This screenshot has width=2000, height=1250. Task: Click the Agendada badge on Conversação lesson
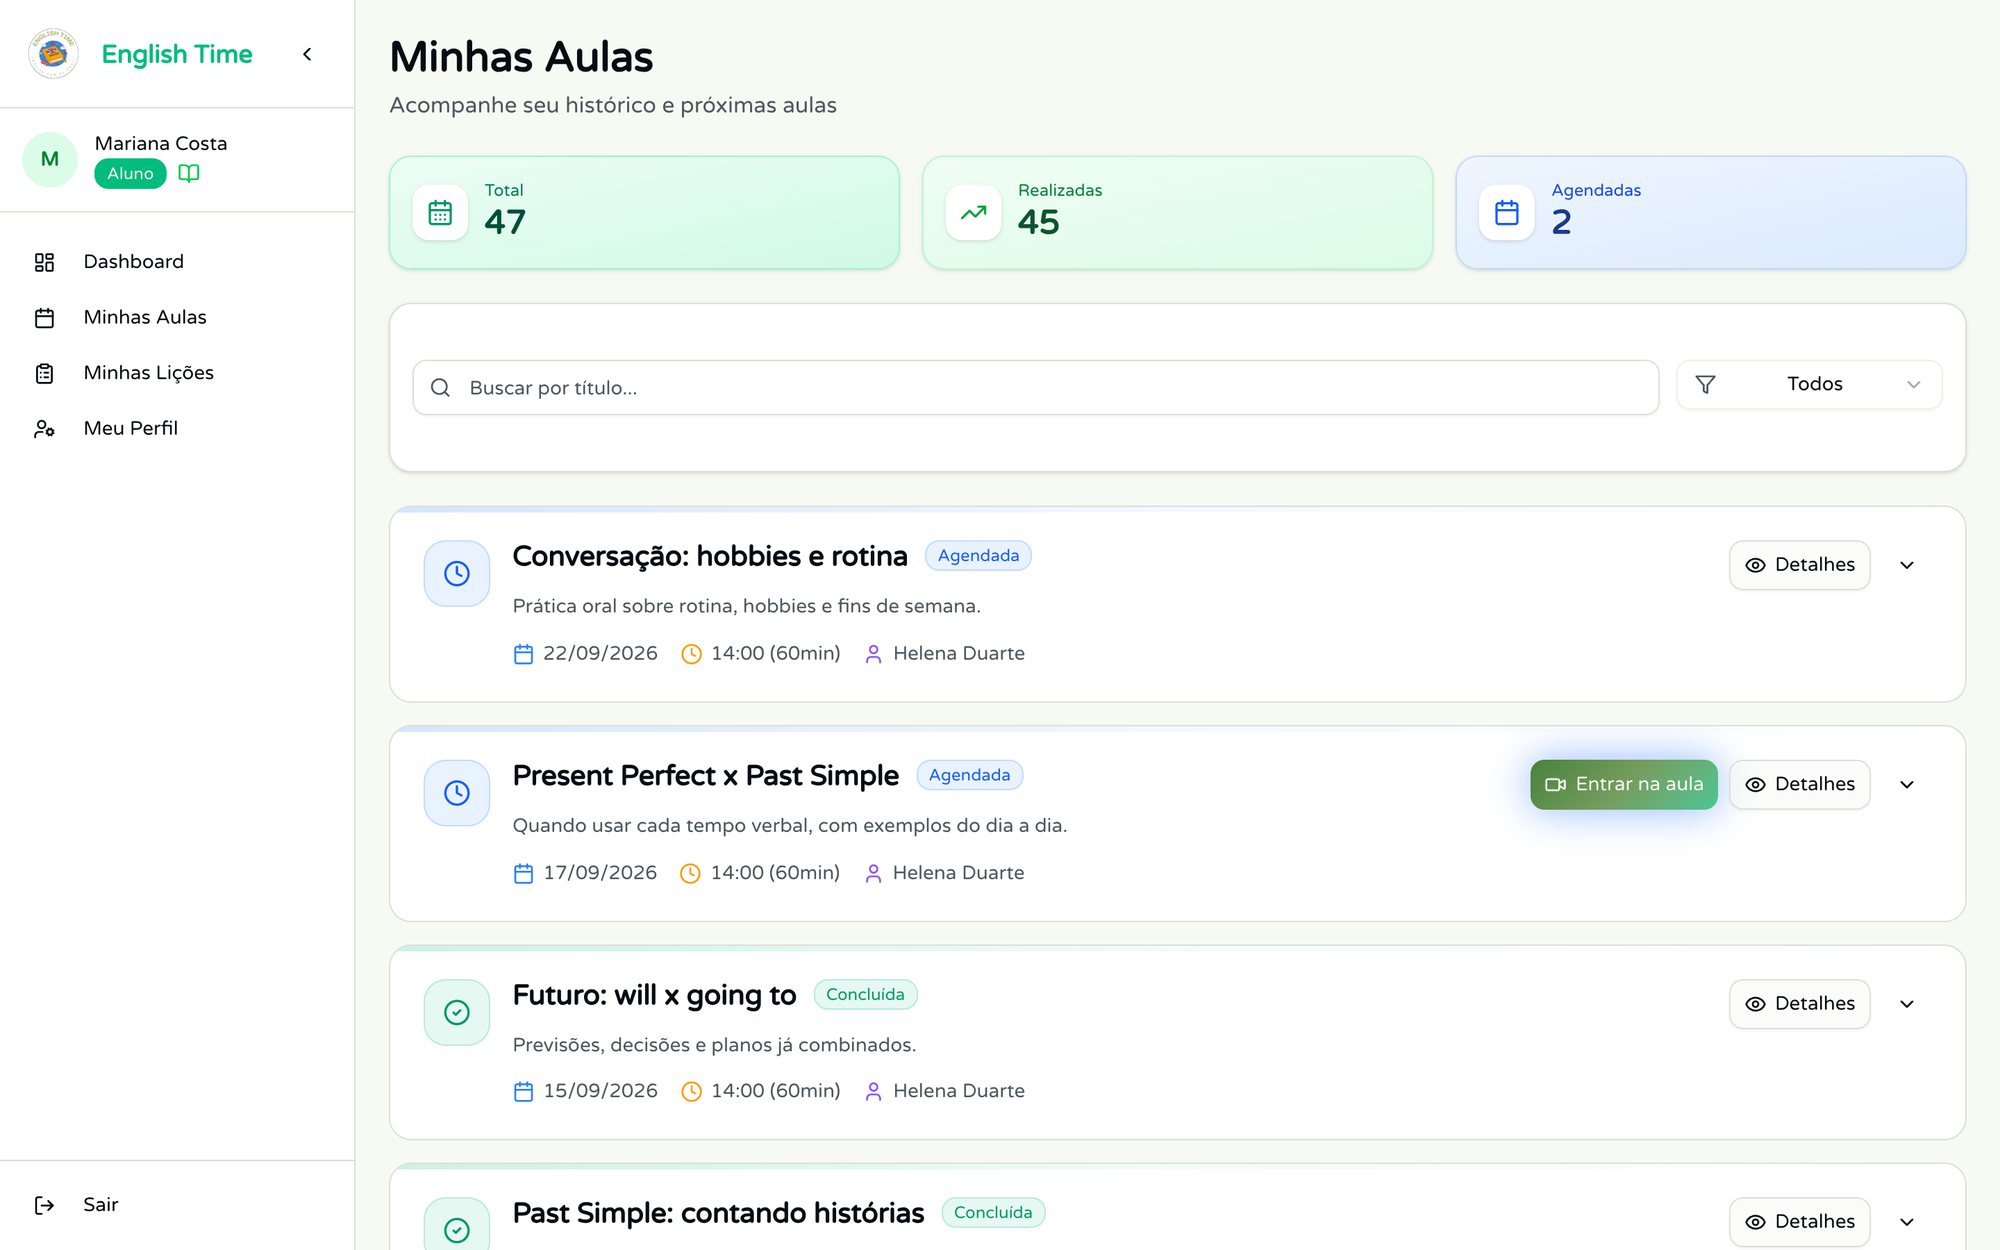point(978,556)
